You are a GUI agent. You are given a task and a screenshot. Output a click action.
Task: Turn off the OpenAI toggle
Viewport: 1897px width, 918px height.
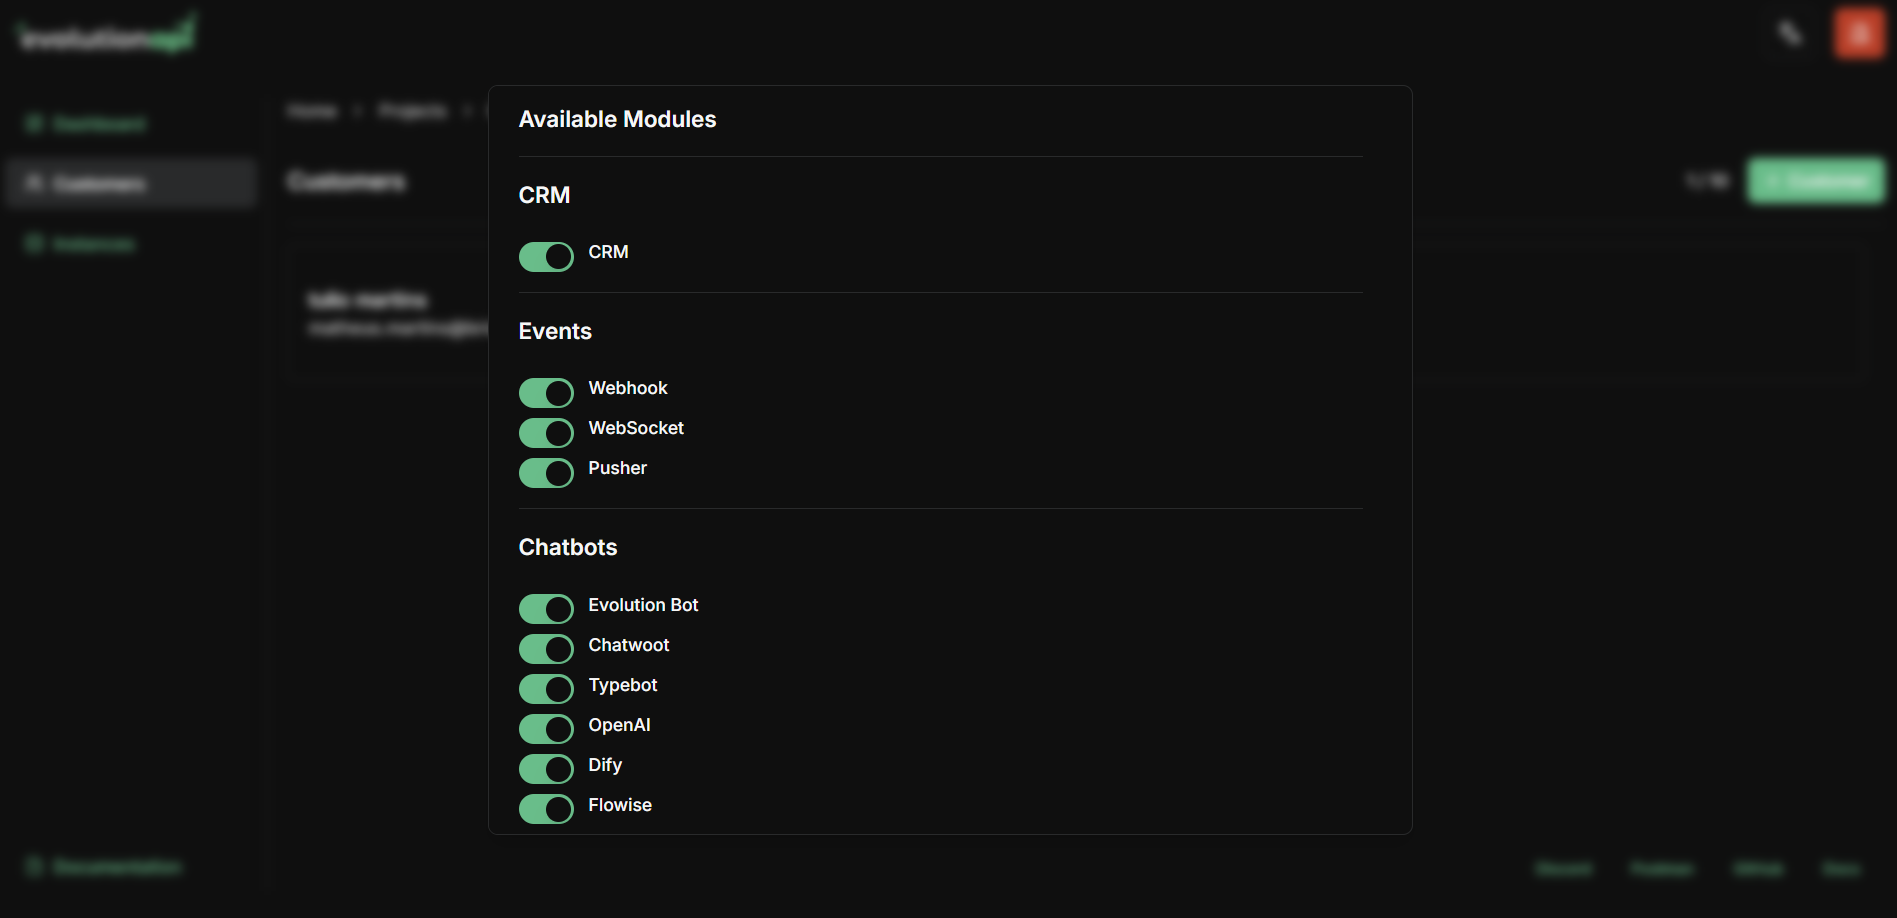[546, 728]
